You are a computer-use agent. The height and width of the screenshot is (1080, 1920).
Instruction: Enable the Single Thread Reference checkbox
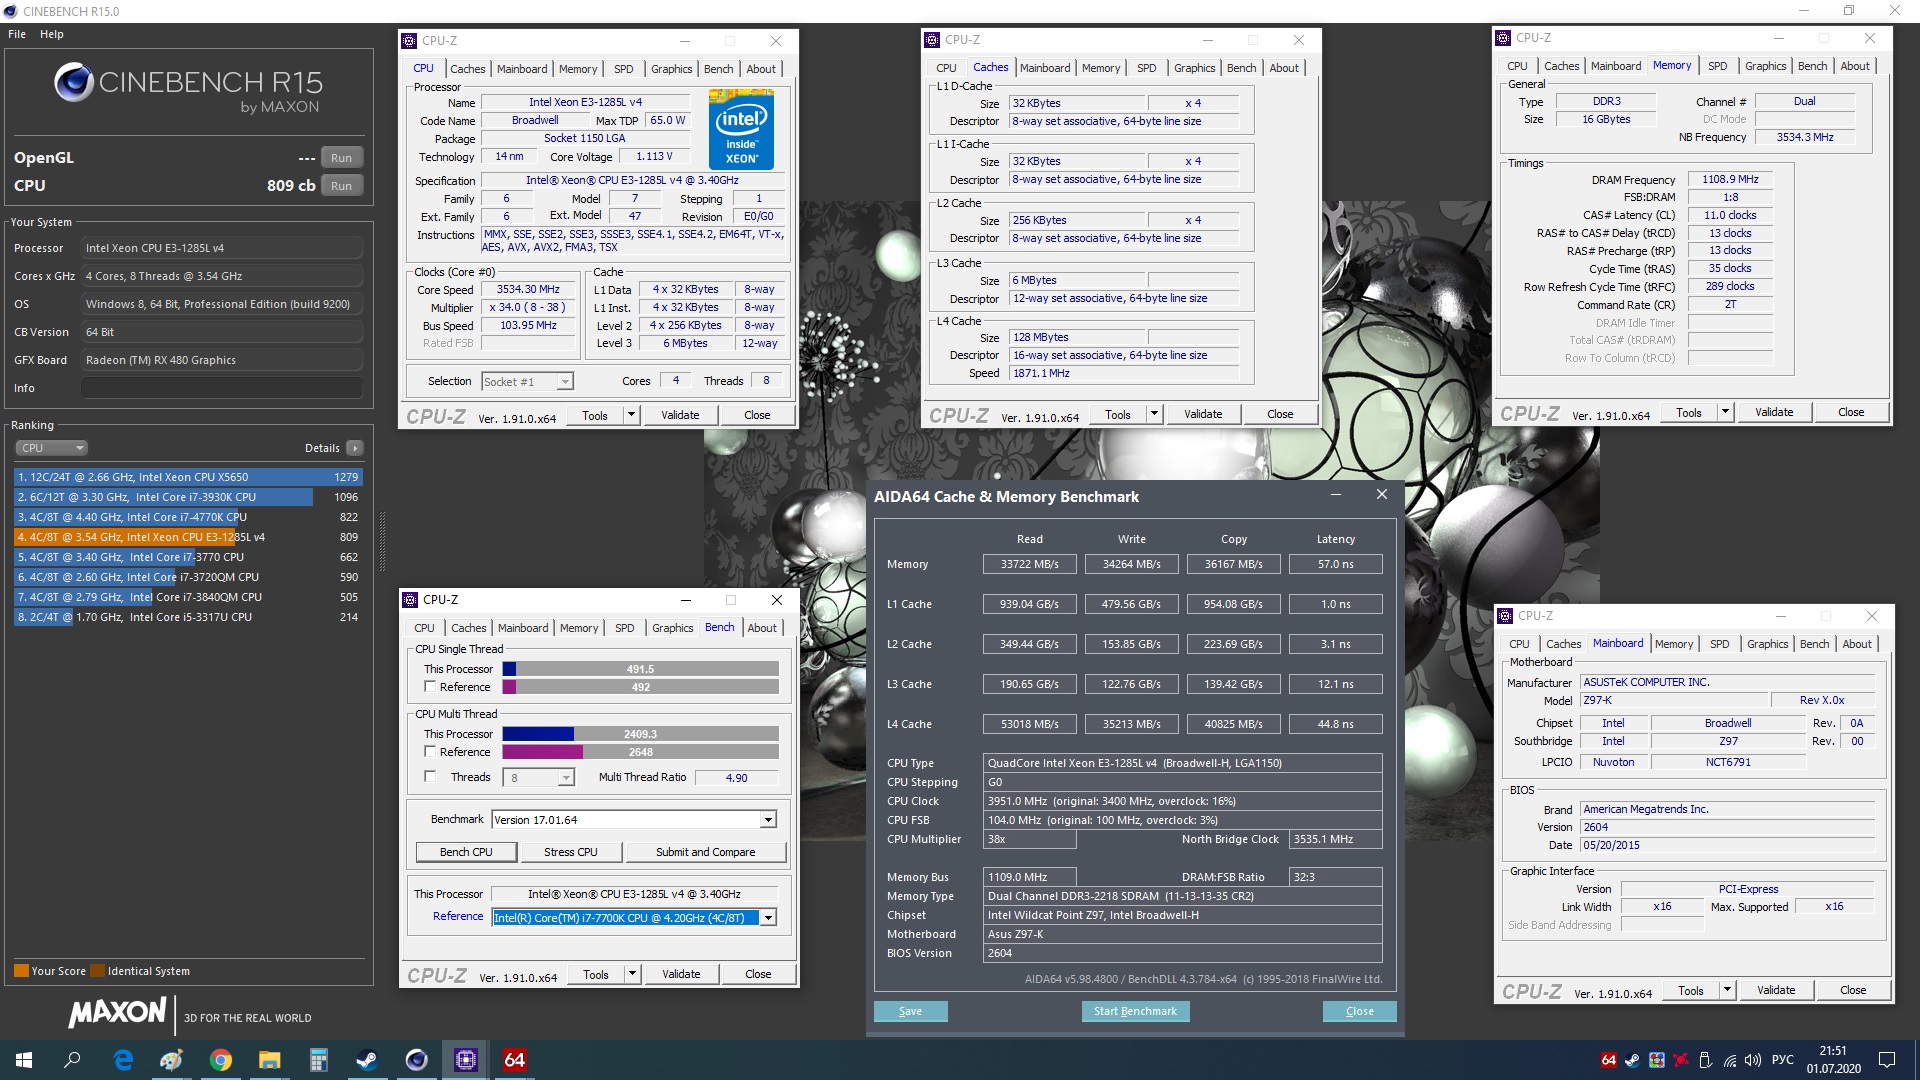430,687
